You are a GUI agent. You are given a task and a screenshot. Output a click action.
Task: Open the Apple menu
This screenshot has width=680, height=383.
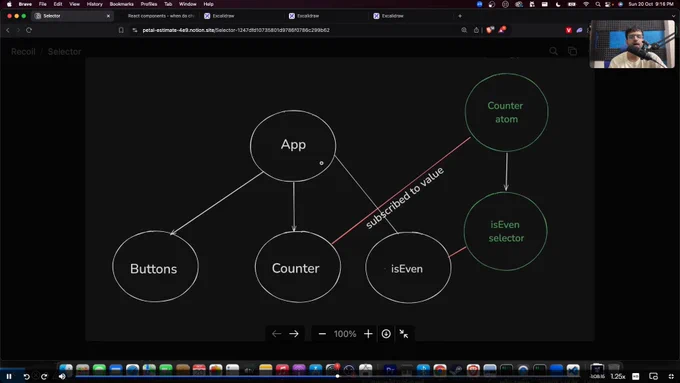[9, 4]
